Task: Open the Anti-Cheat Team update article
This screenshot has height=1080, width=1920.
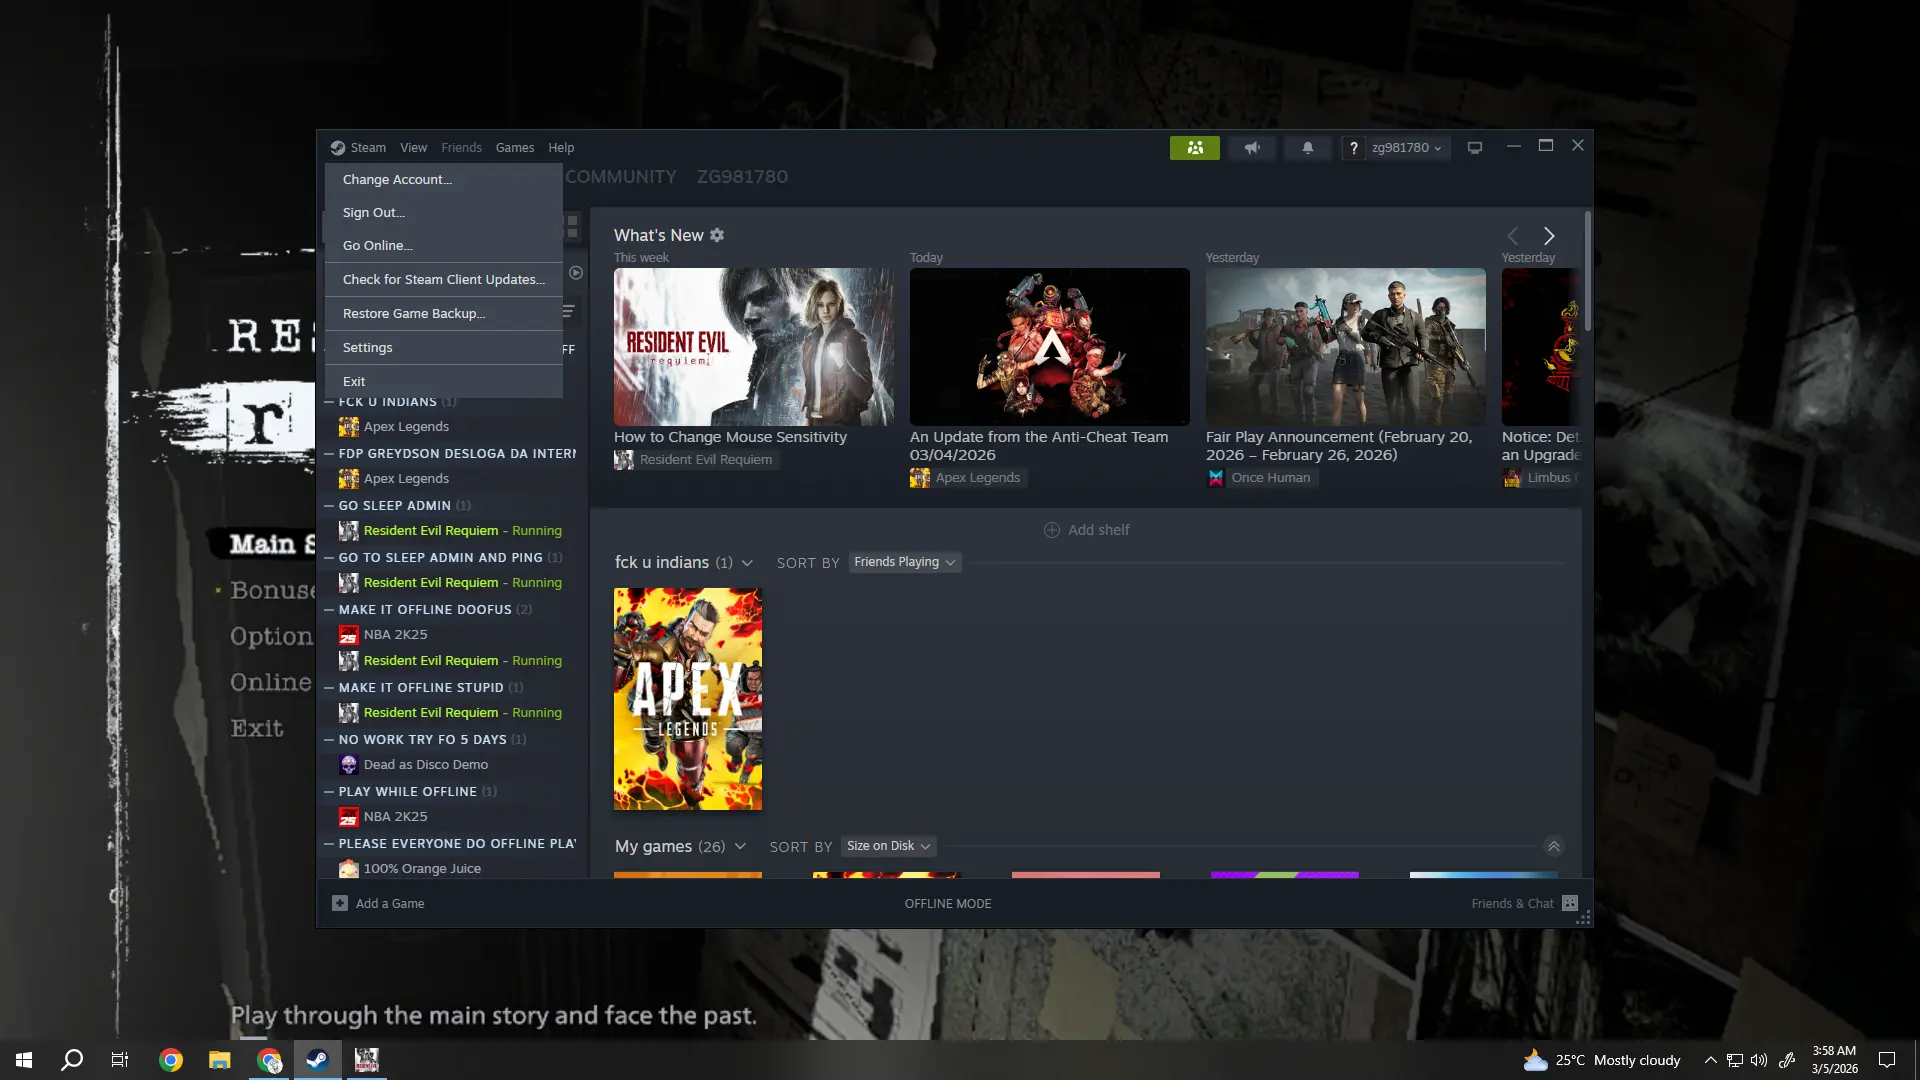Action: coord(1039,446)
